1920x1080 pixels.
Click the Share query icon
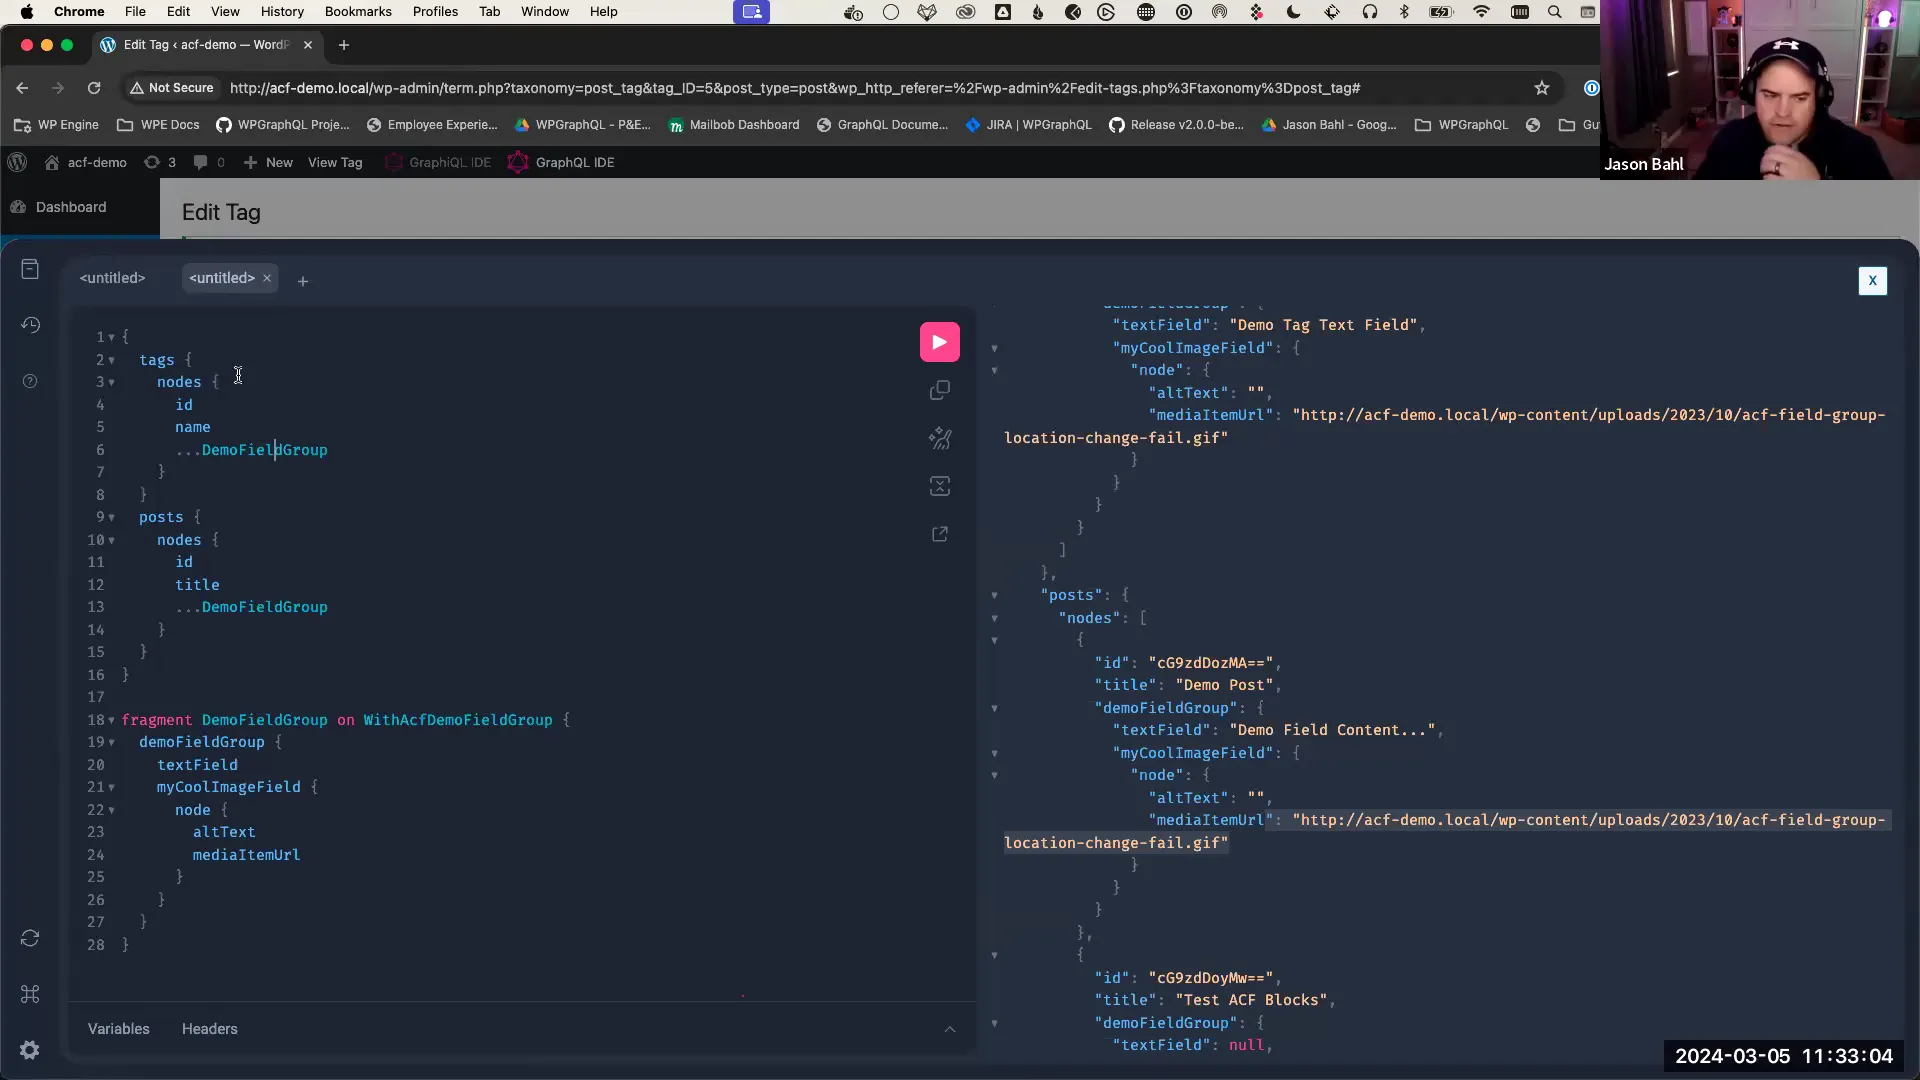(x=940, y=534)
